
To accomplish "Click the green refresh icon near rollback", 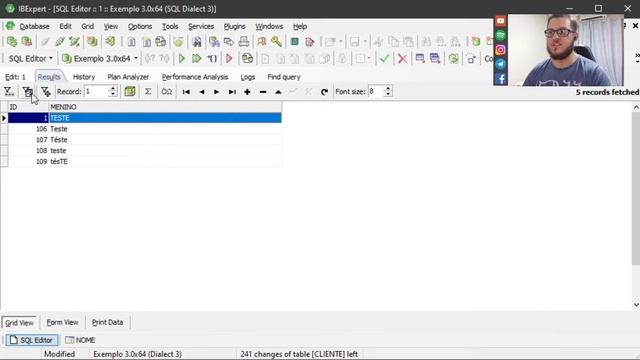I will [x=453, y=59].
